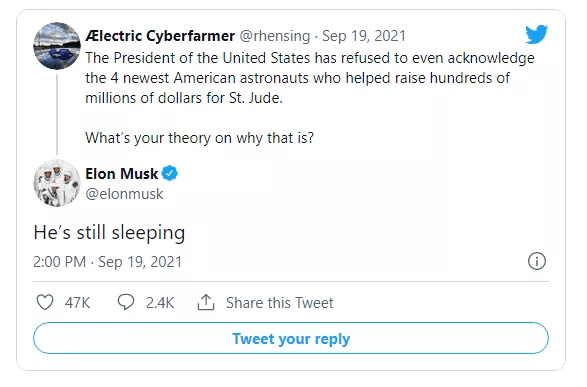Screen dimensions: 587x387
Task: Click the 2.4K replies count
Action: point(160,302)
